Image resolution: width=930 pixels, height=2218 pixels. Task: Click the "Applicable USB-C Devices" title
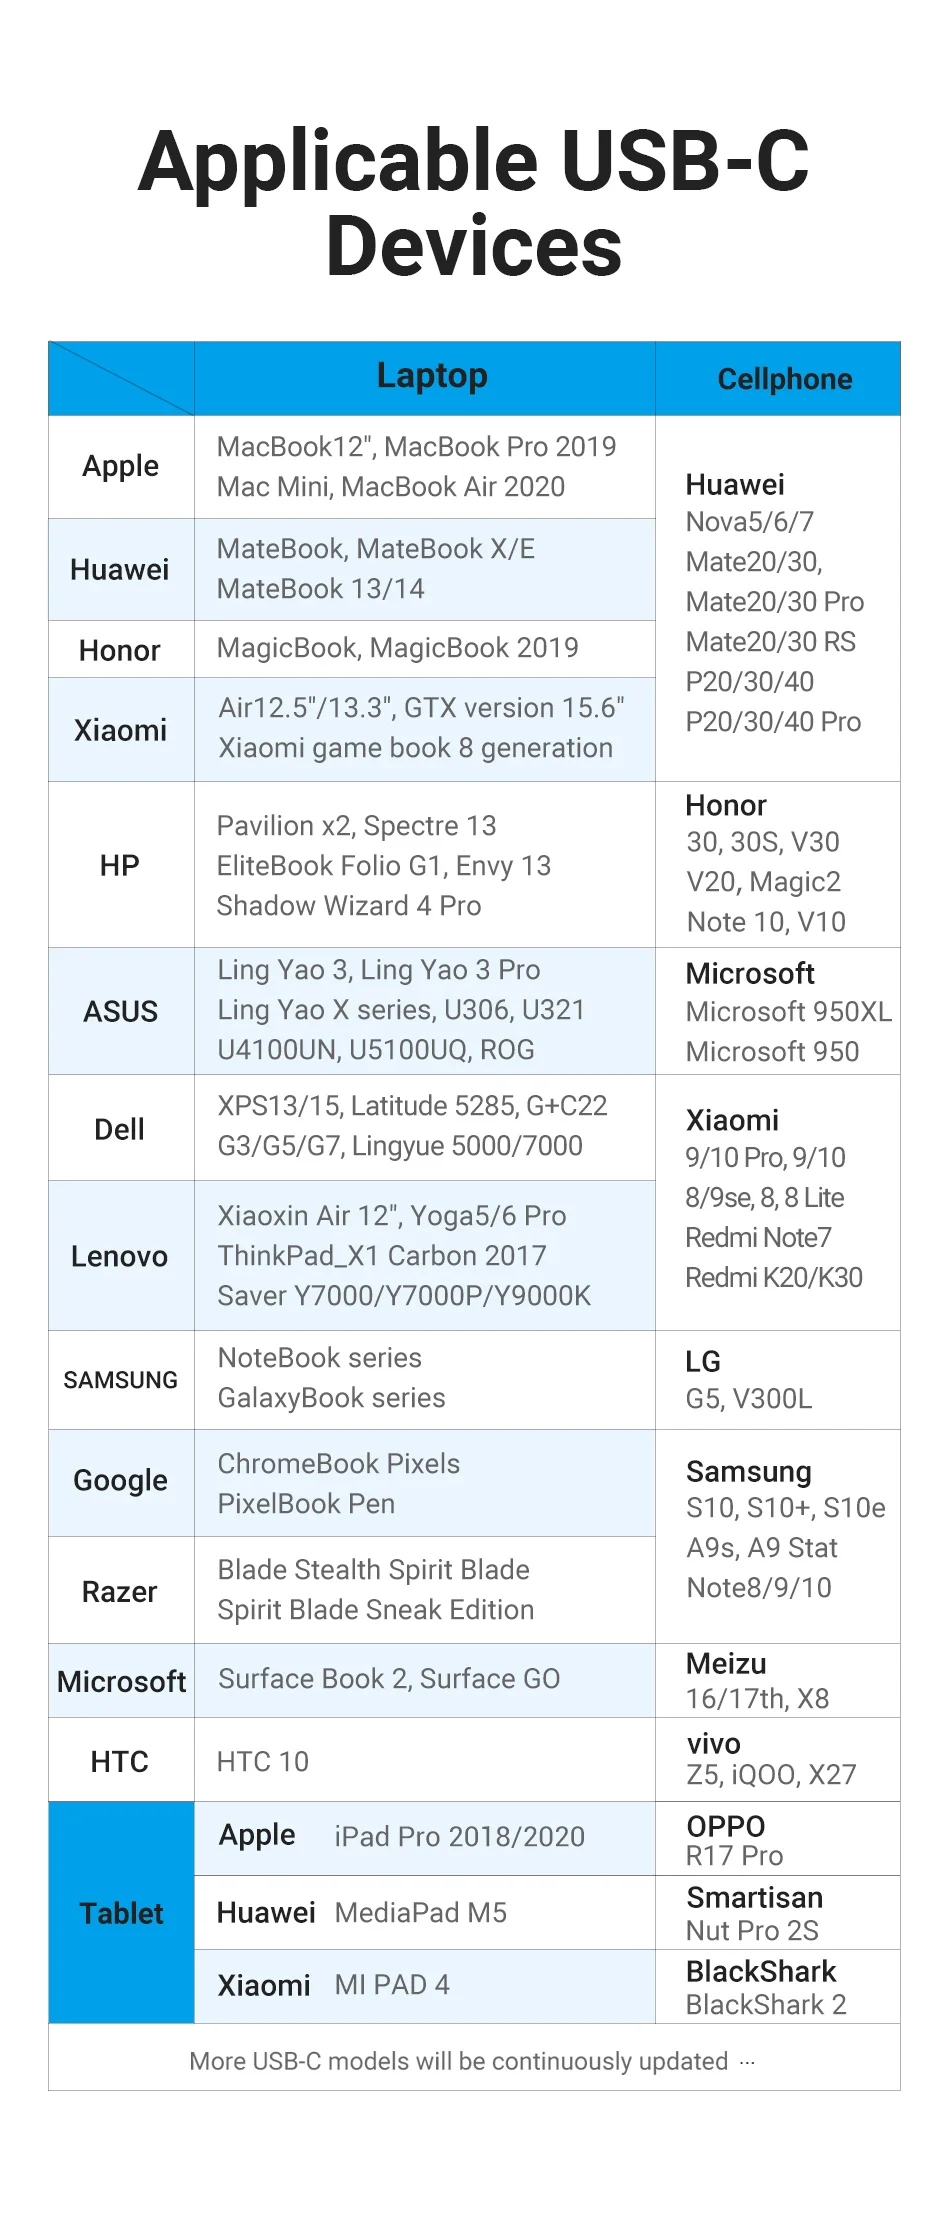pyautogui.click(x=473, y=203)
